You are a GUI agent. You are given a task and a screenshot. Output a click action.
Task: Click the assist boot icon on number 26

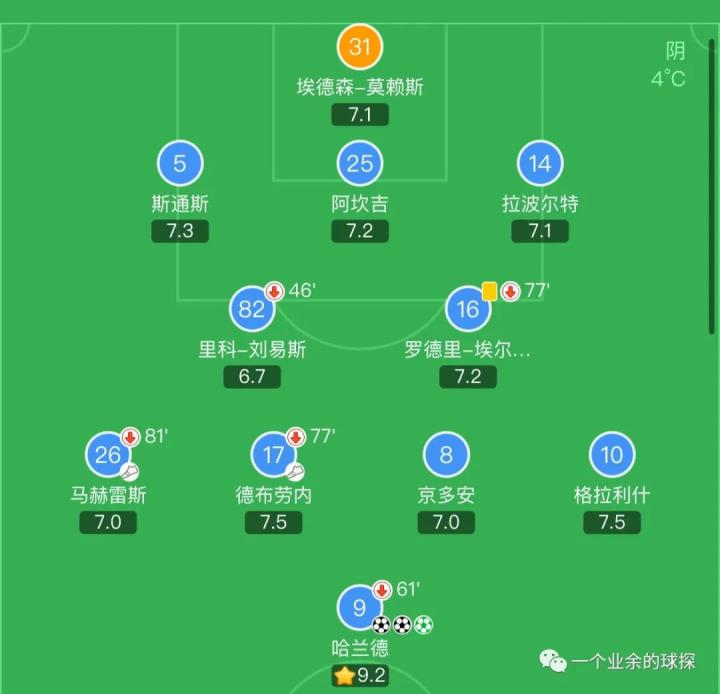click(130, 470)
